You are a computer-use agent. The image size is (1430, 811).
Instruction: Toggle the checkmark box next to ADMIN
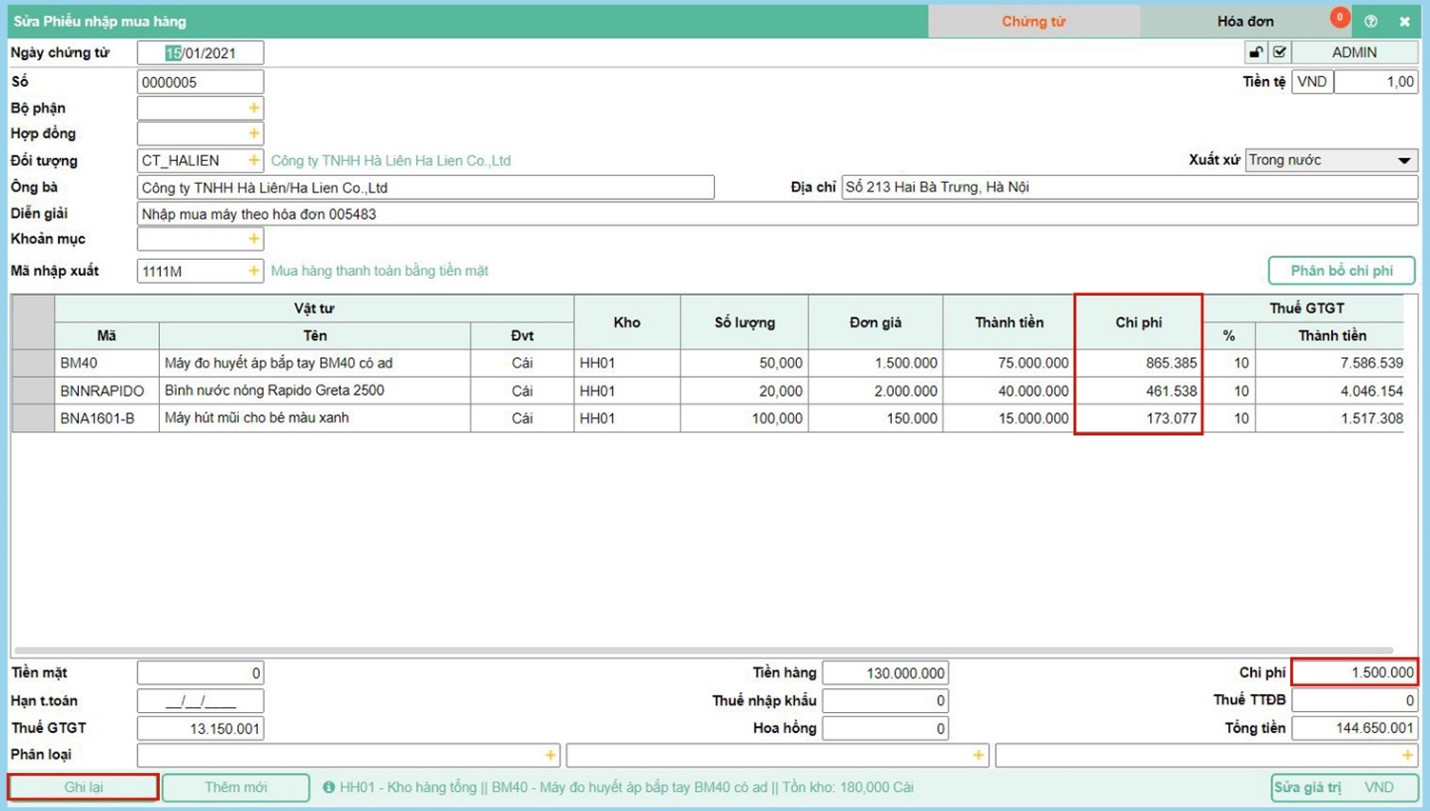click(x=1279, y=53)
